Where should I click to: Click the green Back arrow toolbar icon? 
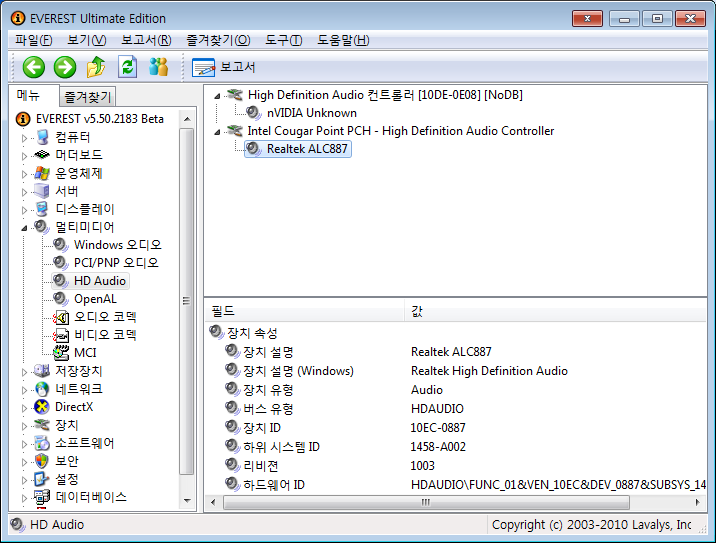click(34, 68)
